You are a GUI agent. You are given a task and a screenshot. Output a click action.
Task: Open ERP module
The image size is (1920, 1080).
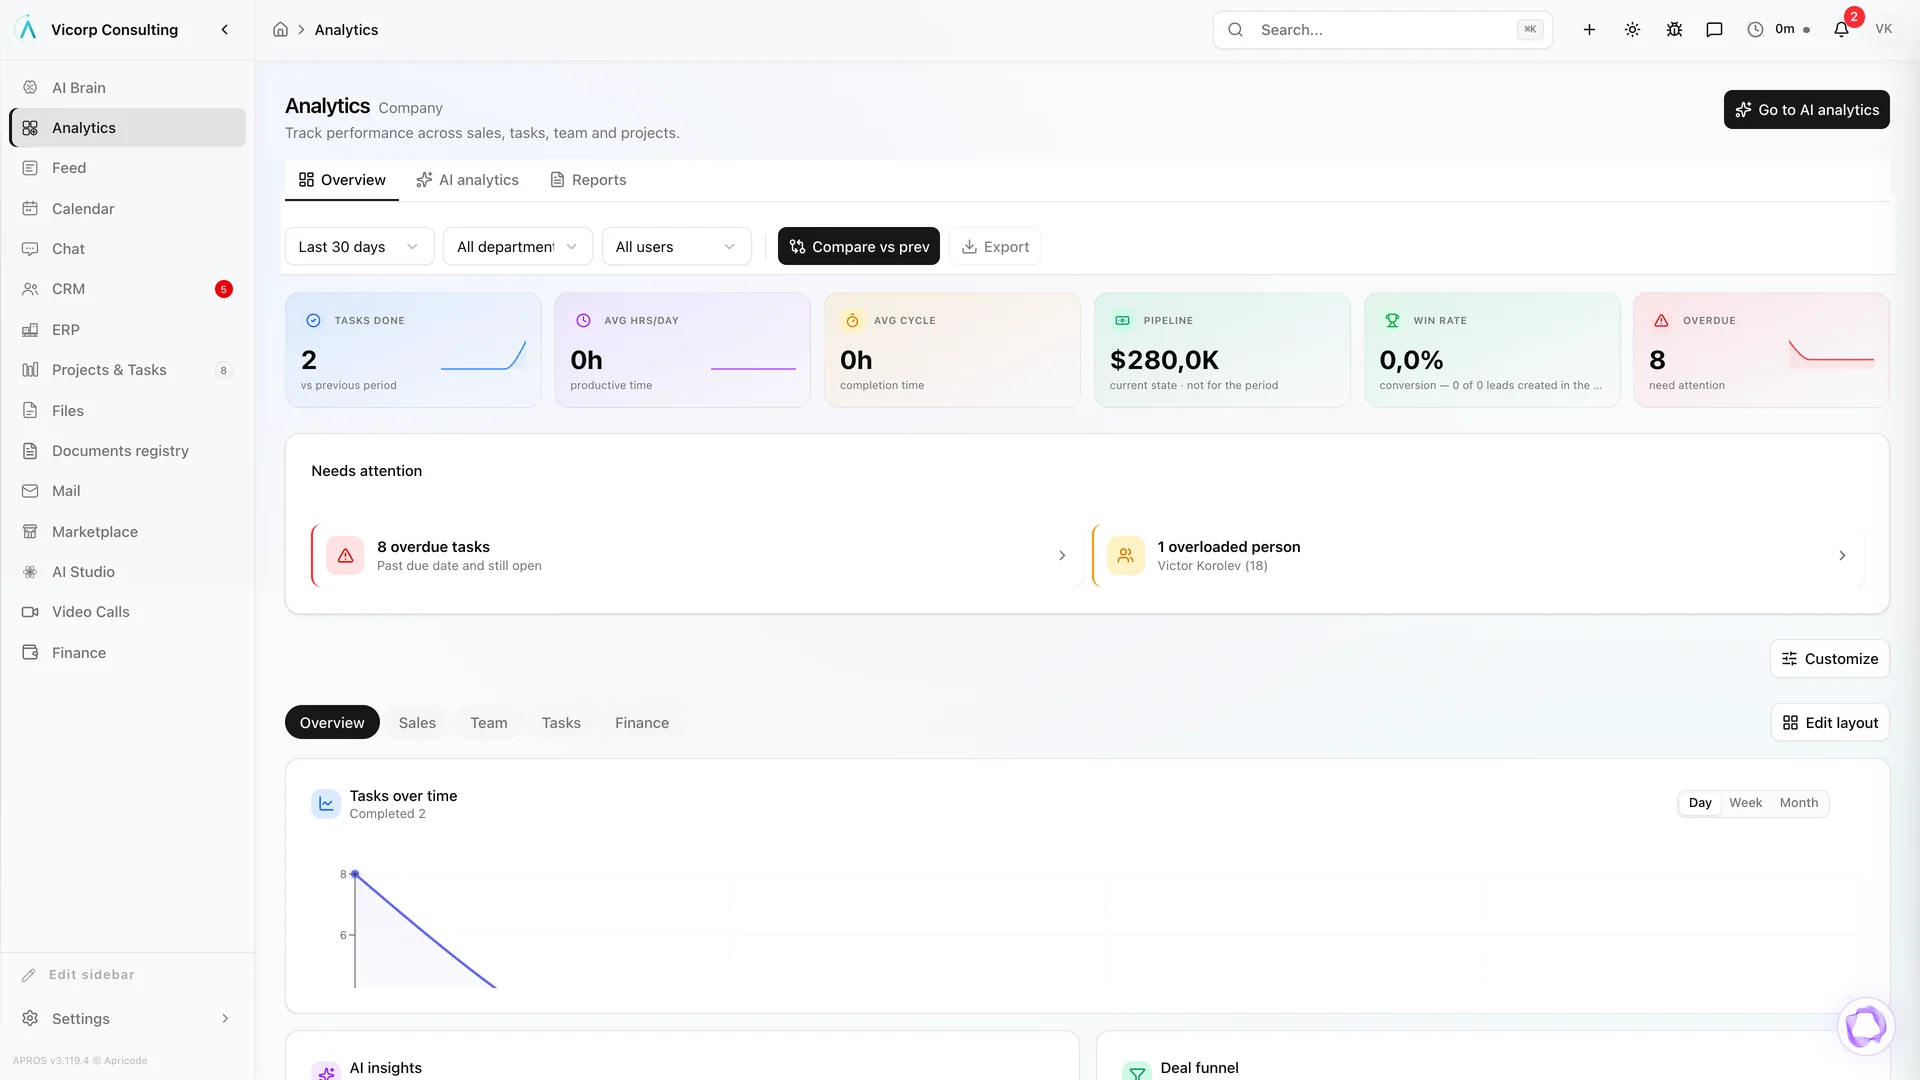click(x=127, y=329)
